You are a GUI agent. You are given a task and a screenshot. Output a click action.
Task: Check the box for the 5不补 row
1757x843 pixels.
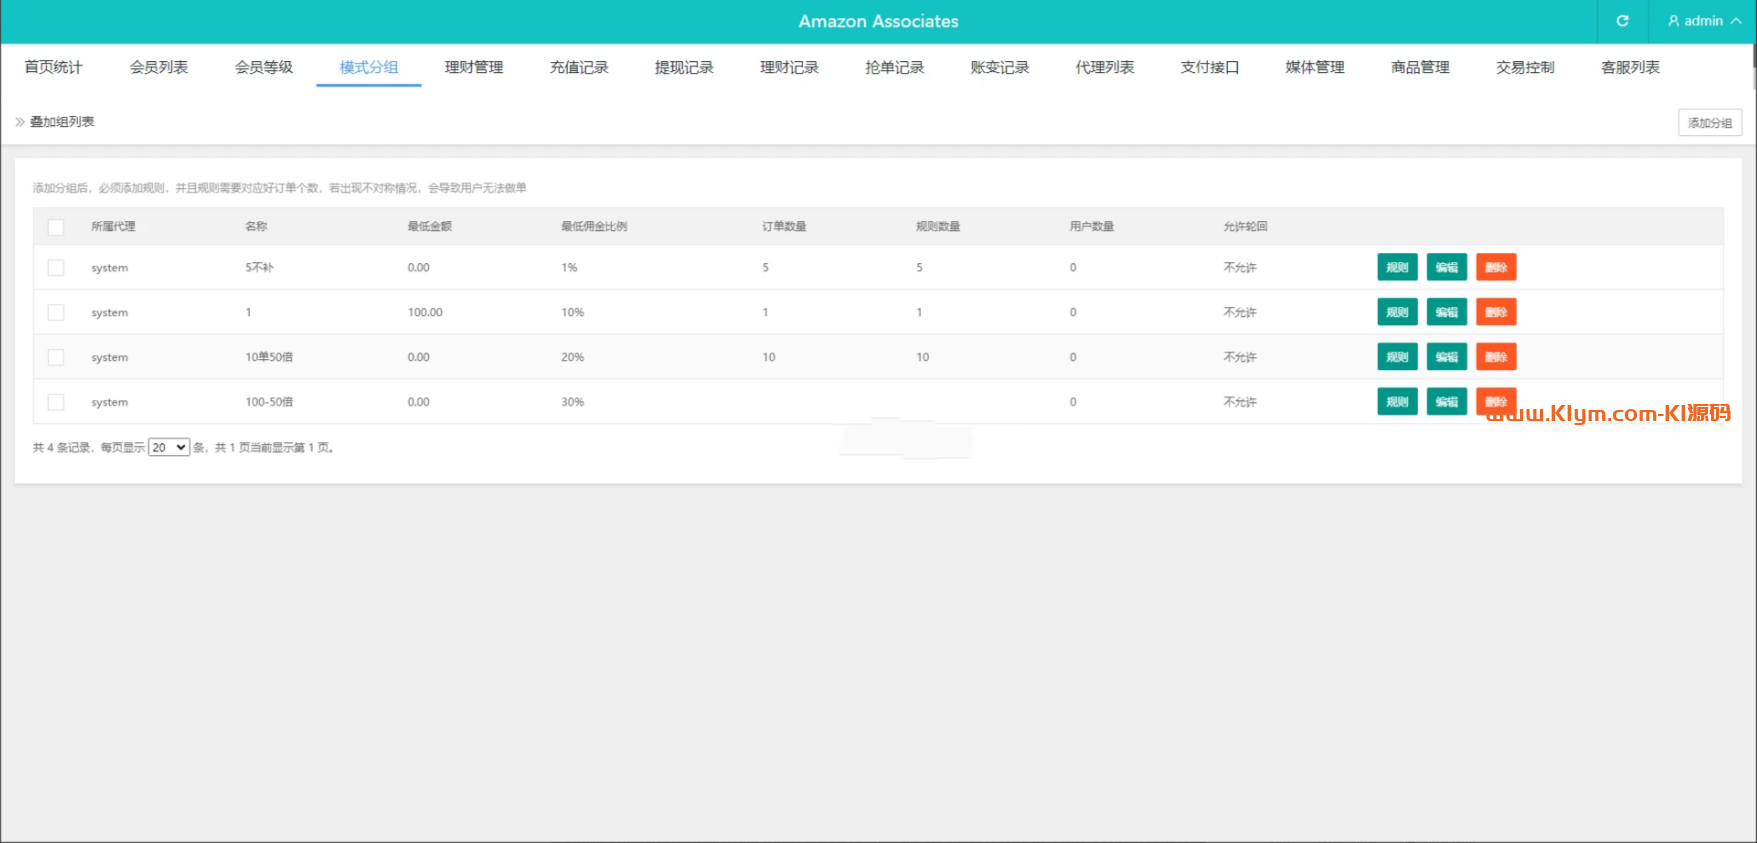[x=56, y=268]
